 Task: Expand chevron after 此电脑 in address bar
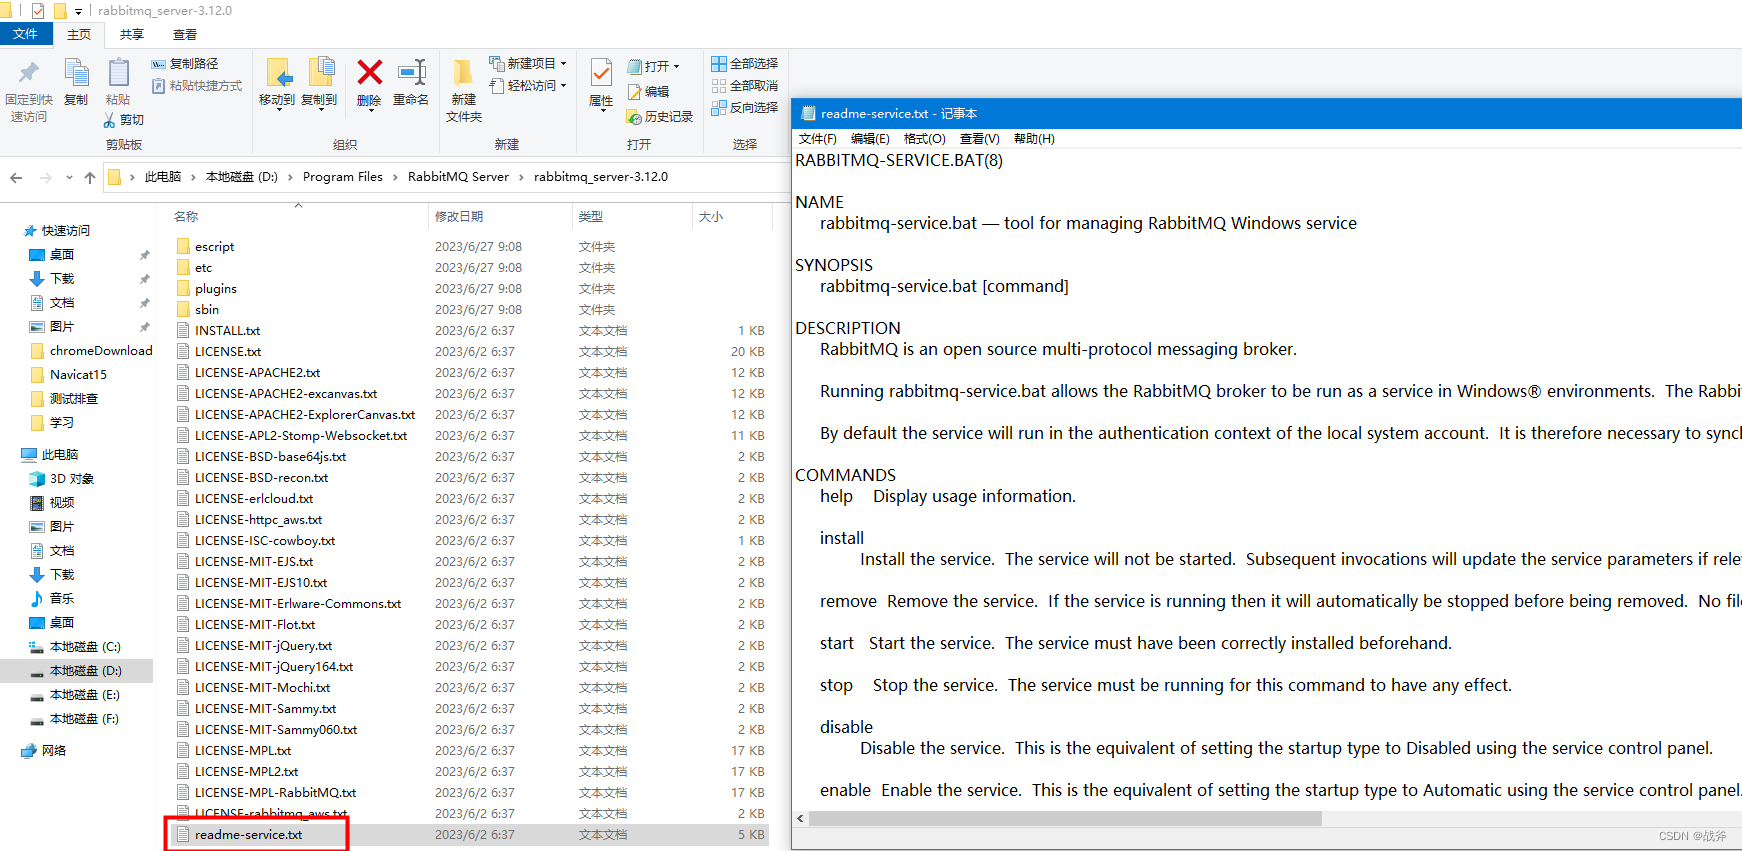pos(193,177)
